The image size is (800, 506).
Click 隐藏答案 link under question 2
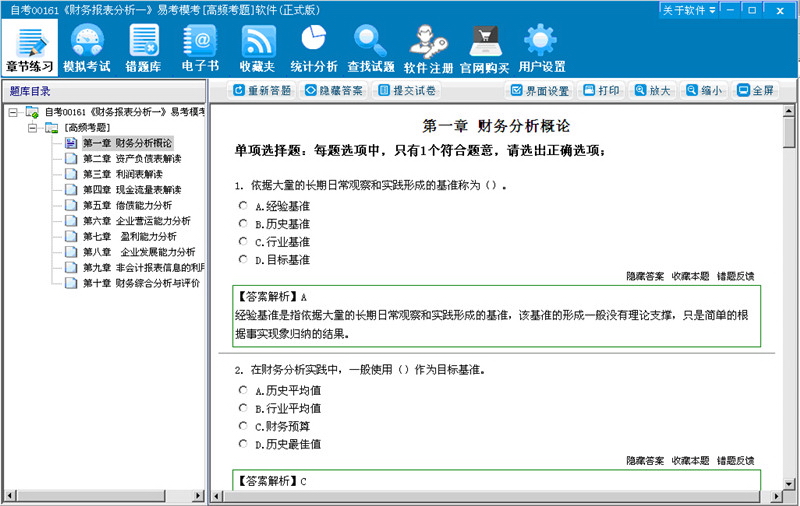pos(645,461)
